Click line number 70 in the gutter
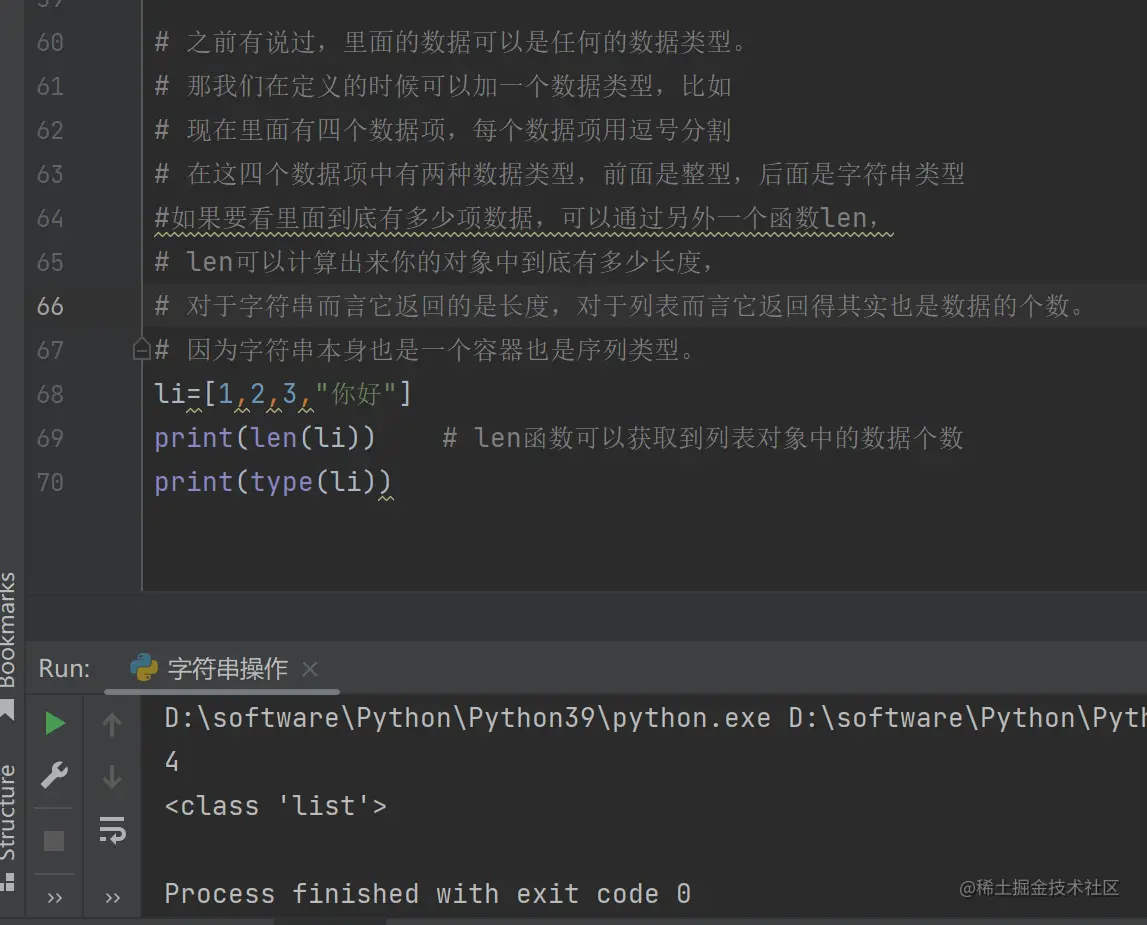The height and width of the screenshot is (925, 1147). point(50,482)
